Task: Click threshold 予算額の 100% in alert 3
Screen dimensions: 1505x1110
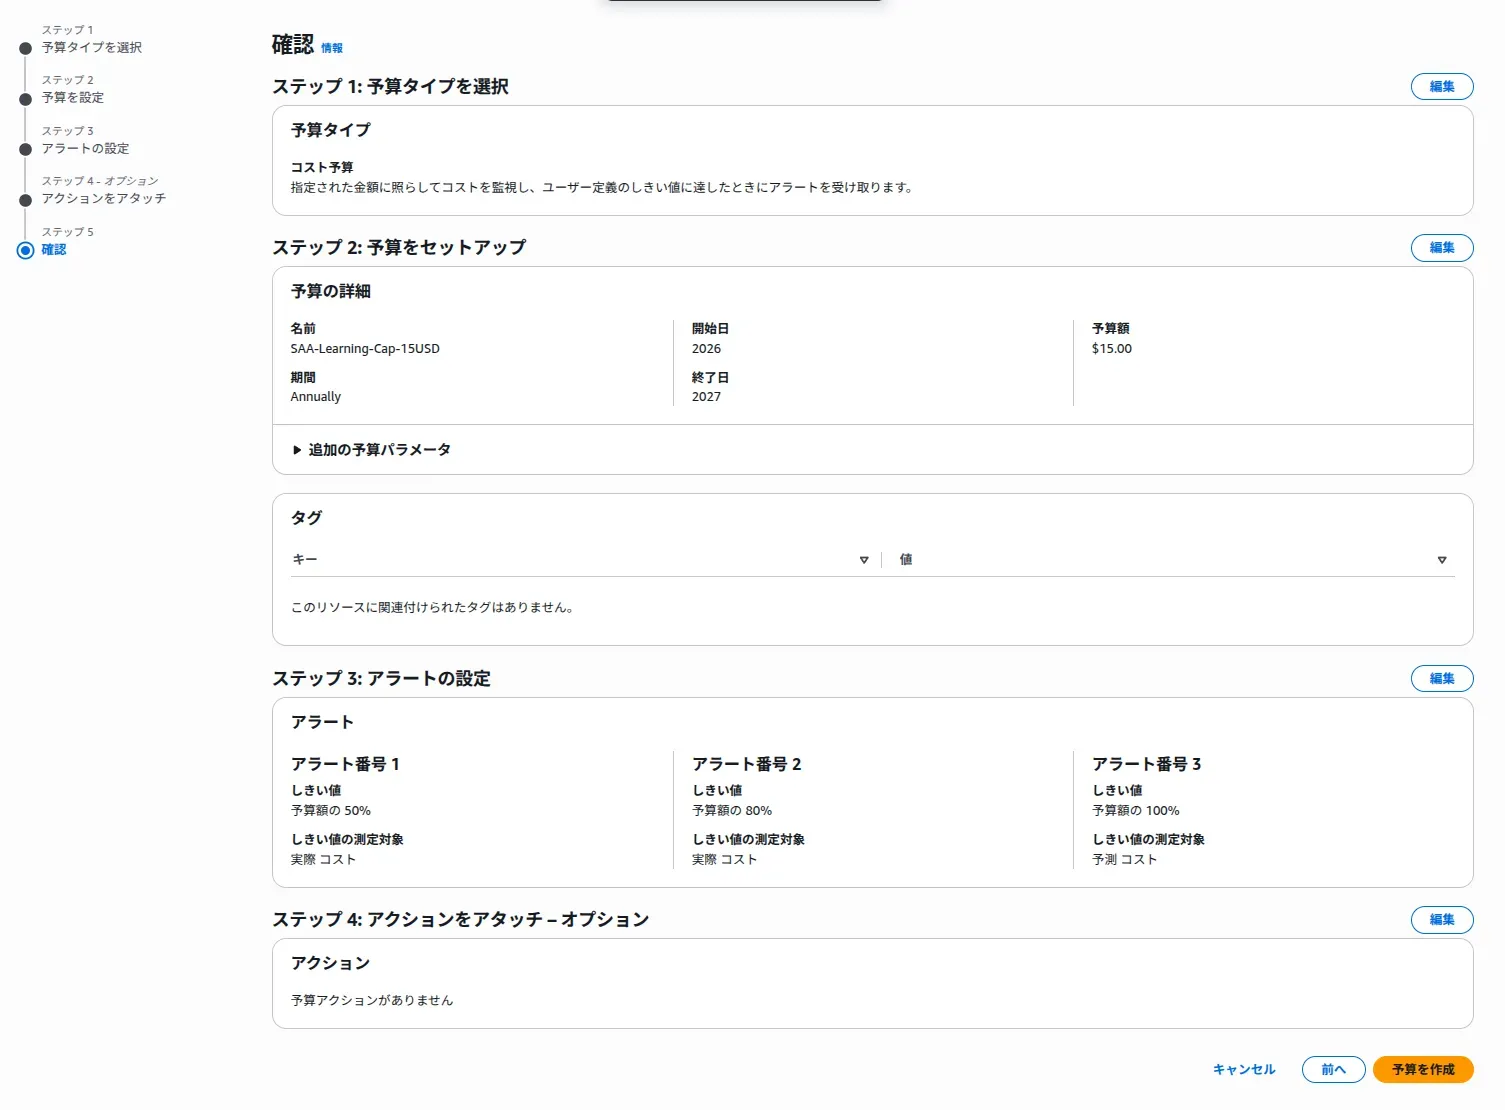Action: [1136, 811]
